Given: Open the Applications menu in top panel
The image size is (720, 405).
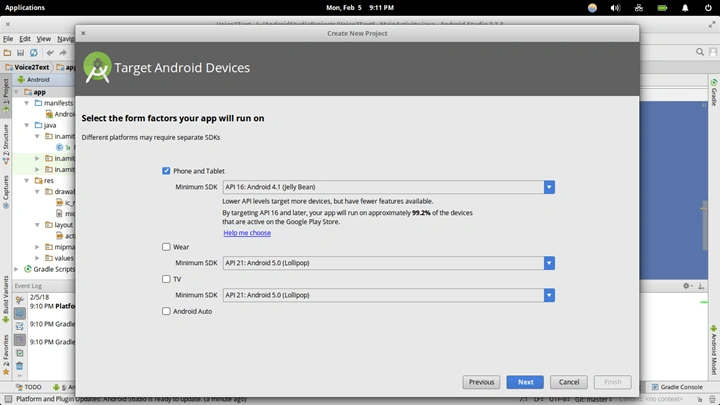Looking at the screenshot, I should pos(25,8).
